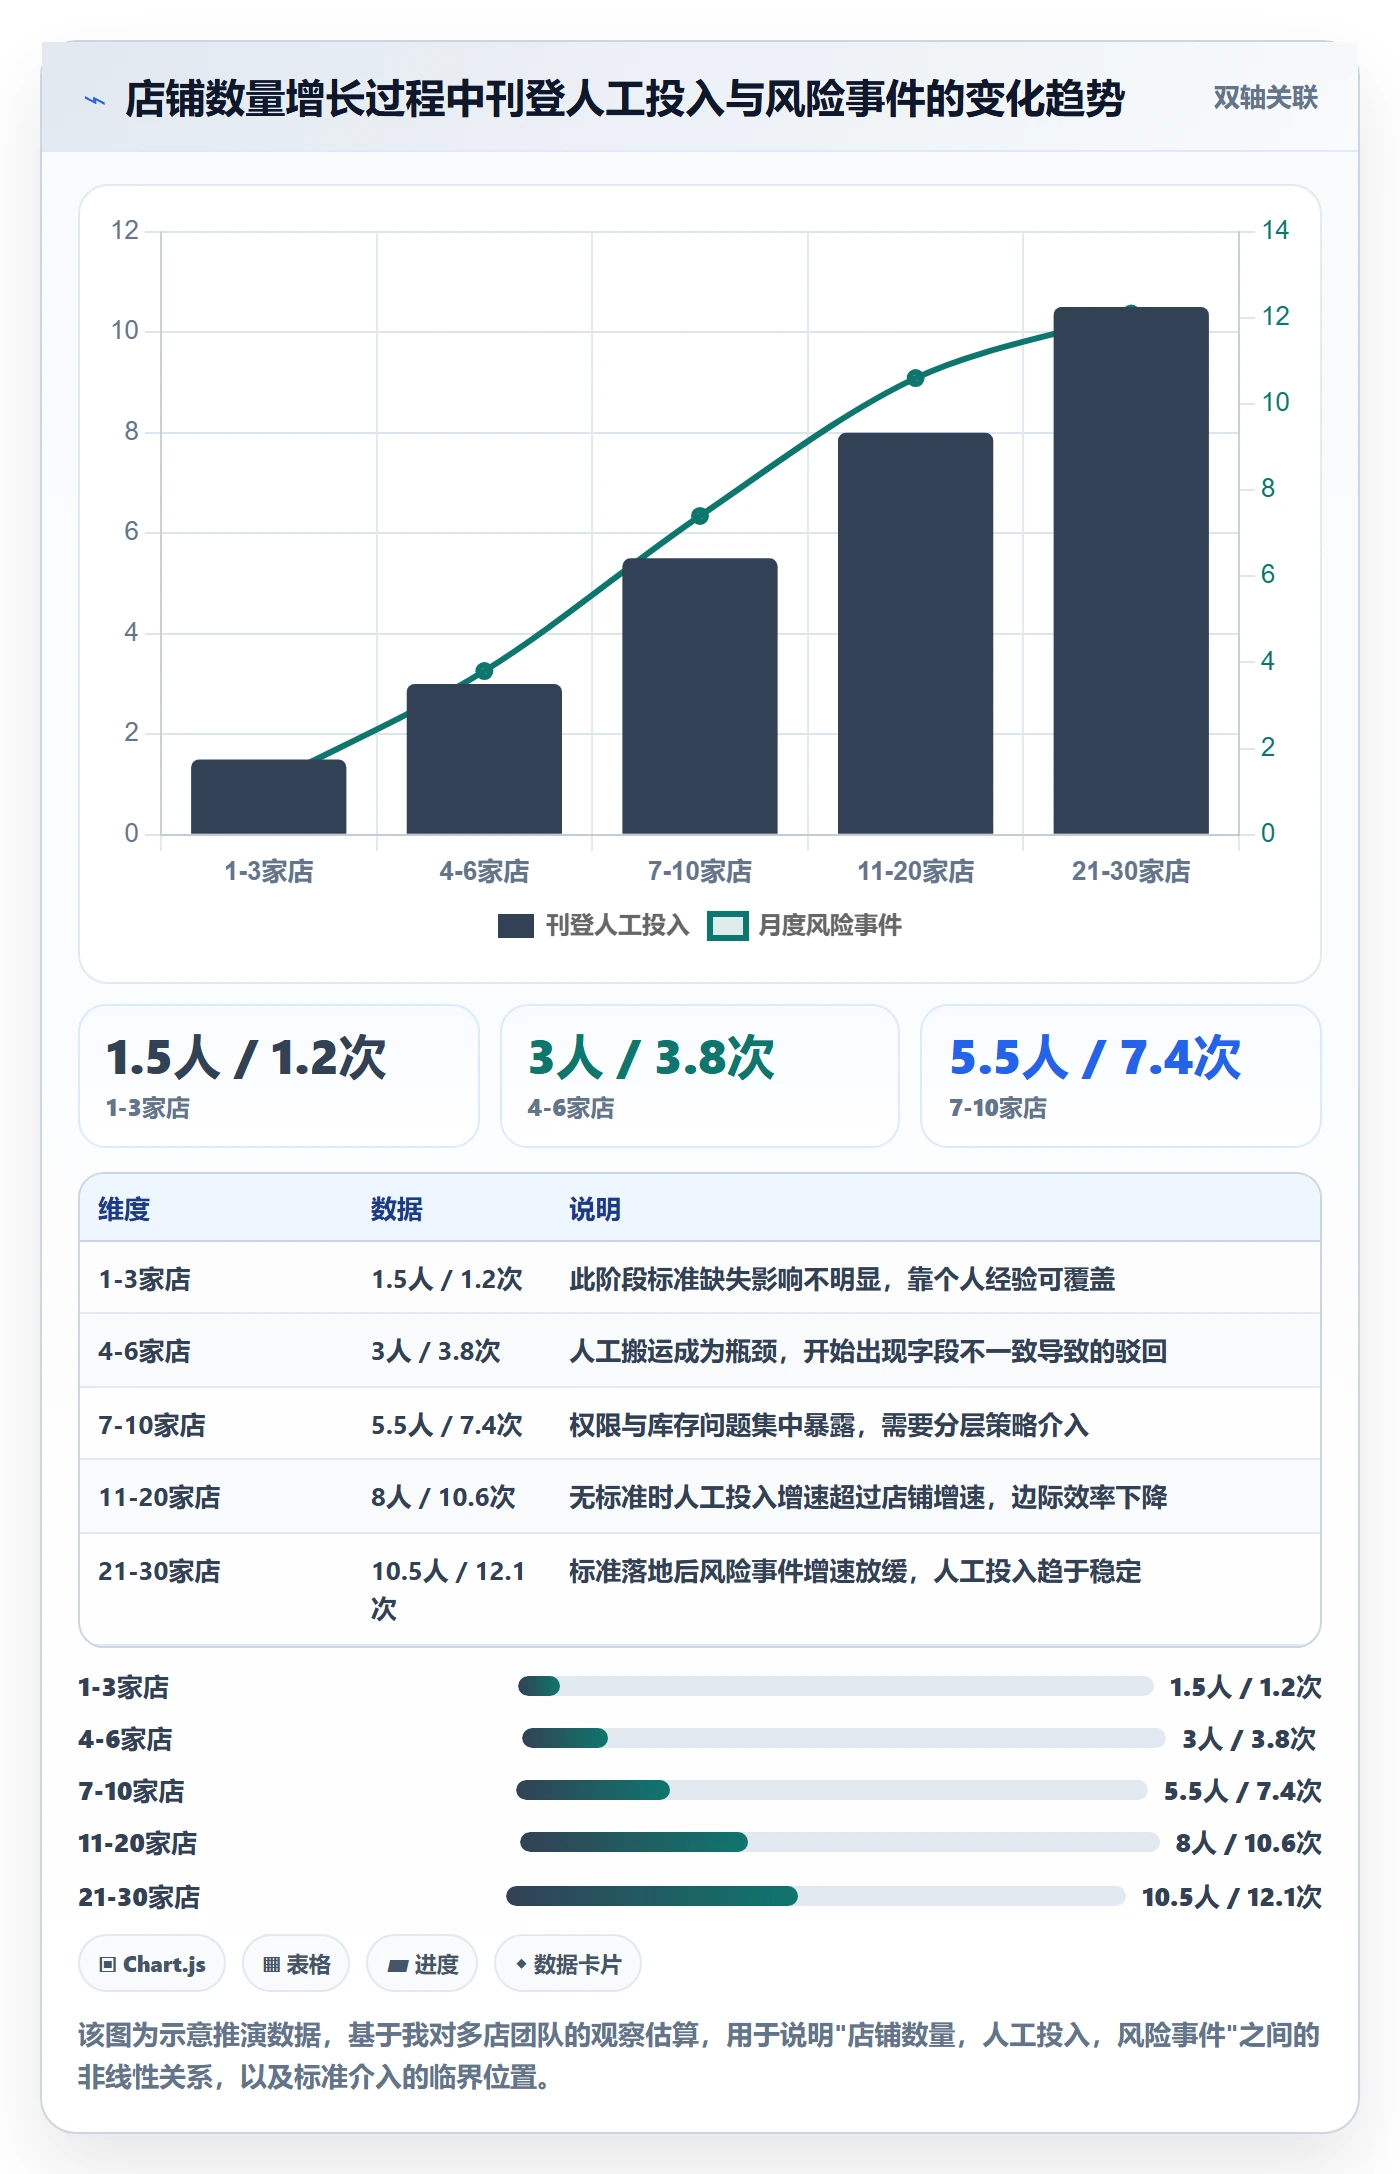This screenshot has width=1400, height=2174.
Task: Click the text '人工搬运成为瓶颈，开始出现字段不一致导致的驳回'
Action: (x=868, y=1351)
